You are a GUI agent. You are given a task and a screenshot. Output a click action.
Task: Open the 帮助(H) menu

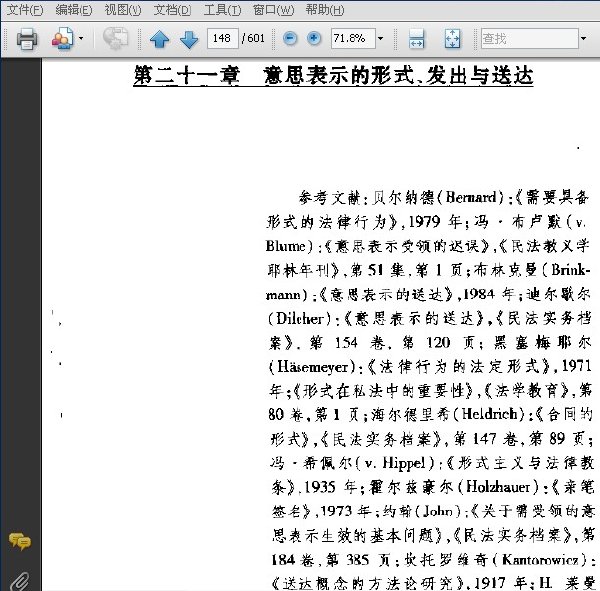pos(325,10)
